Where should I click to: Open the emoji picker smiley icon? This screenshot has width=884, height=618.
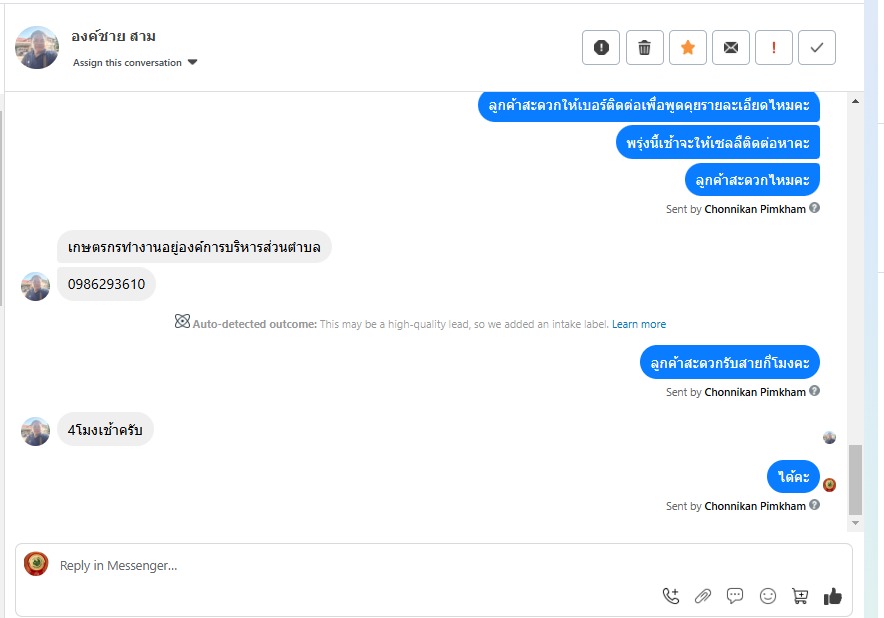768,596
